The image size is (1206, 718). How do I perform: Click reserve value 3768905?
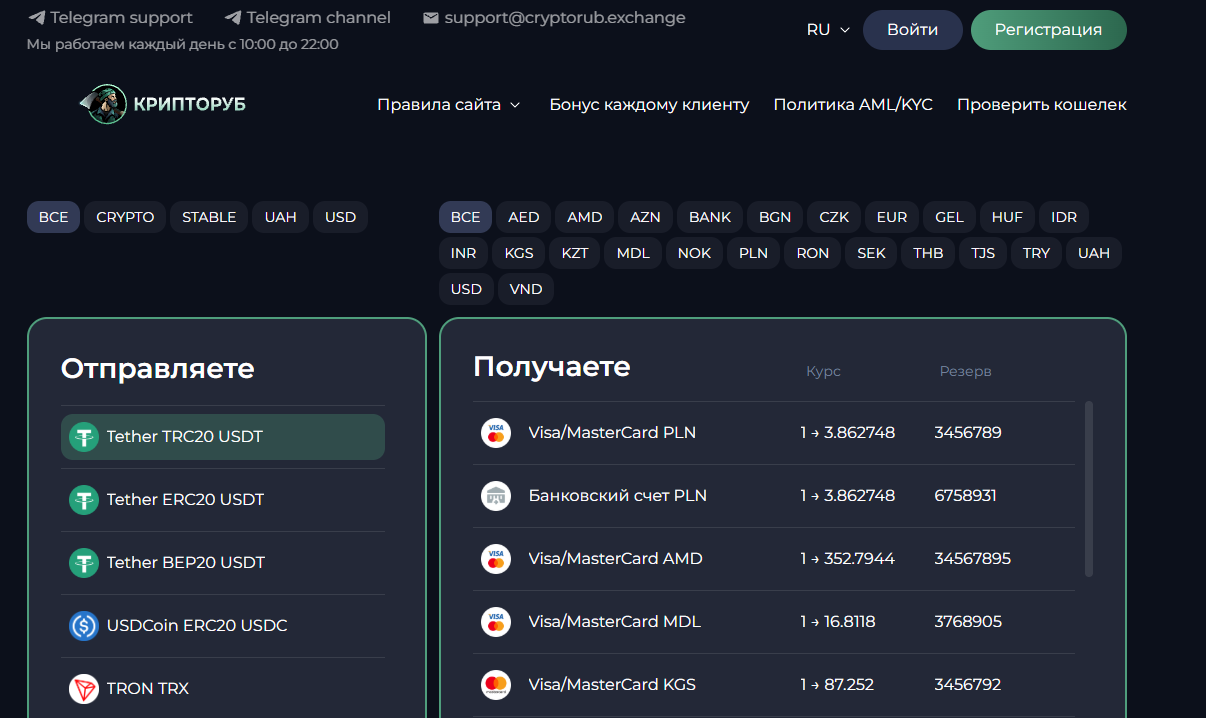pyautogui.click(x=968, y=621)
